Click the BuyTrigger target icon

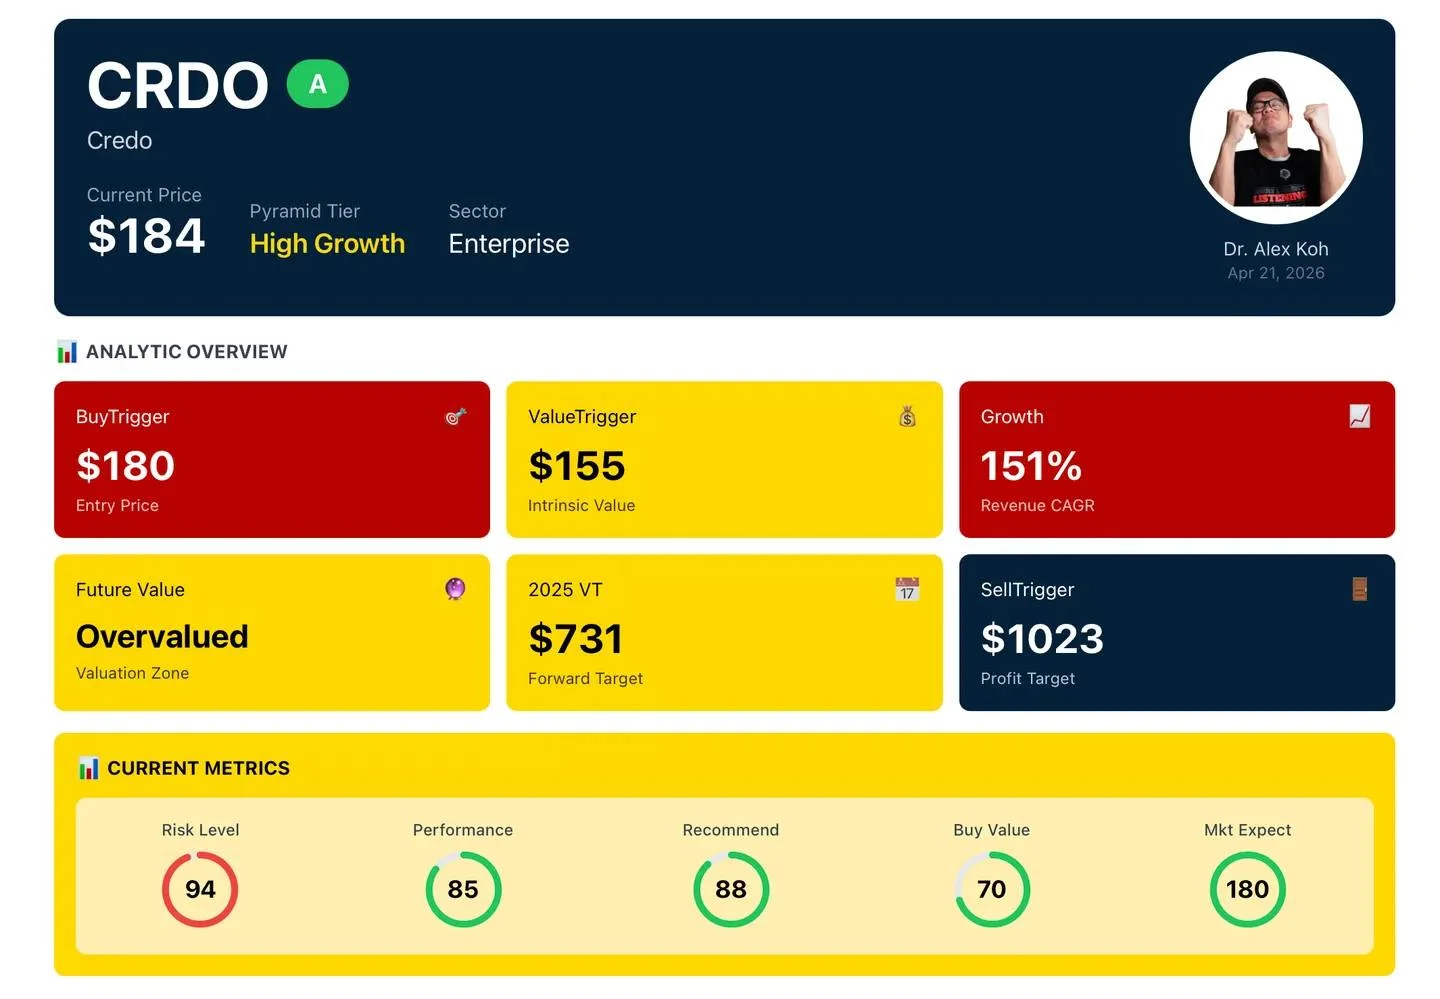(455, 416)
